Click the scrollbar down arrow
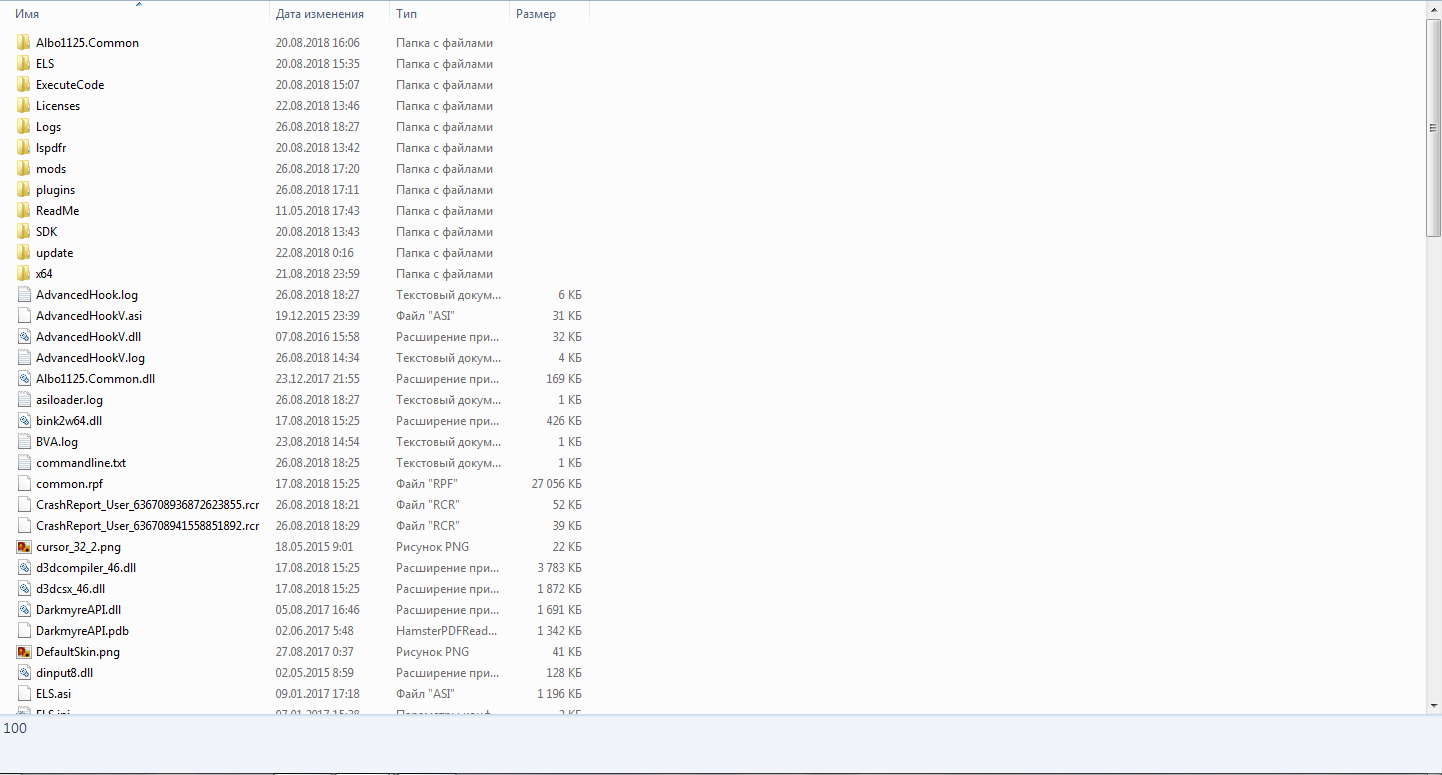 pos(1434,706)
